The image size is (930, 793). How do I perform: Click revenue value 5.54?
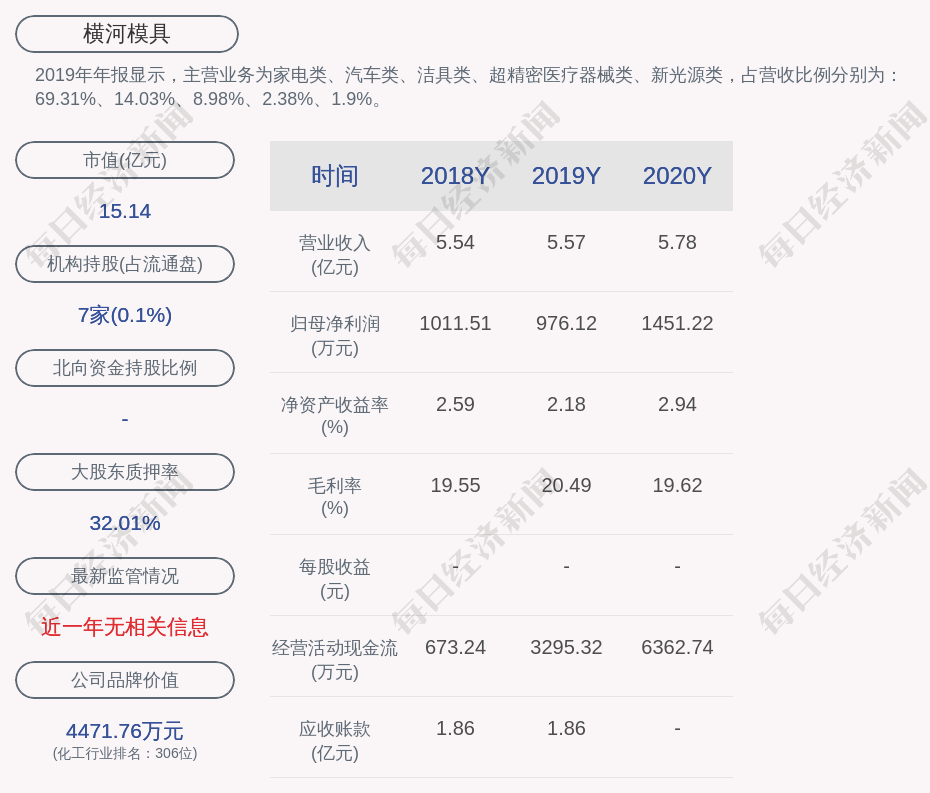455,243
